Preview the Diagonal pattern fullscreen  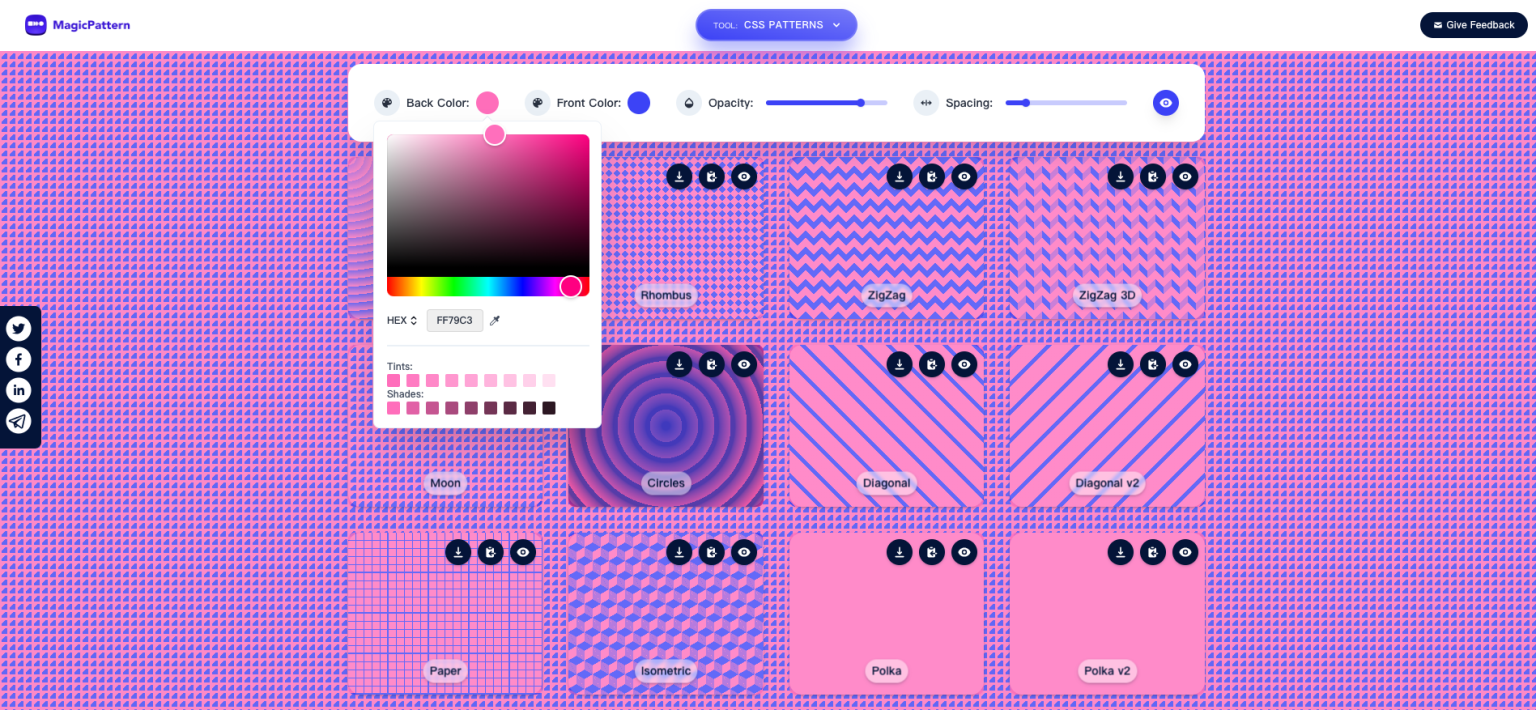tap(963, 364)
